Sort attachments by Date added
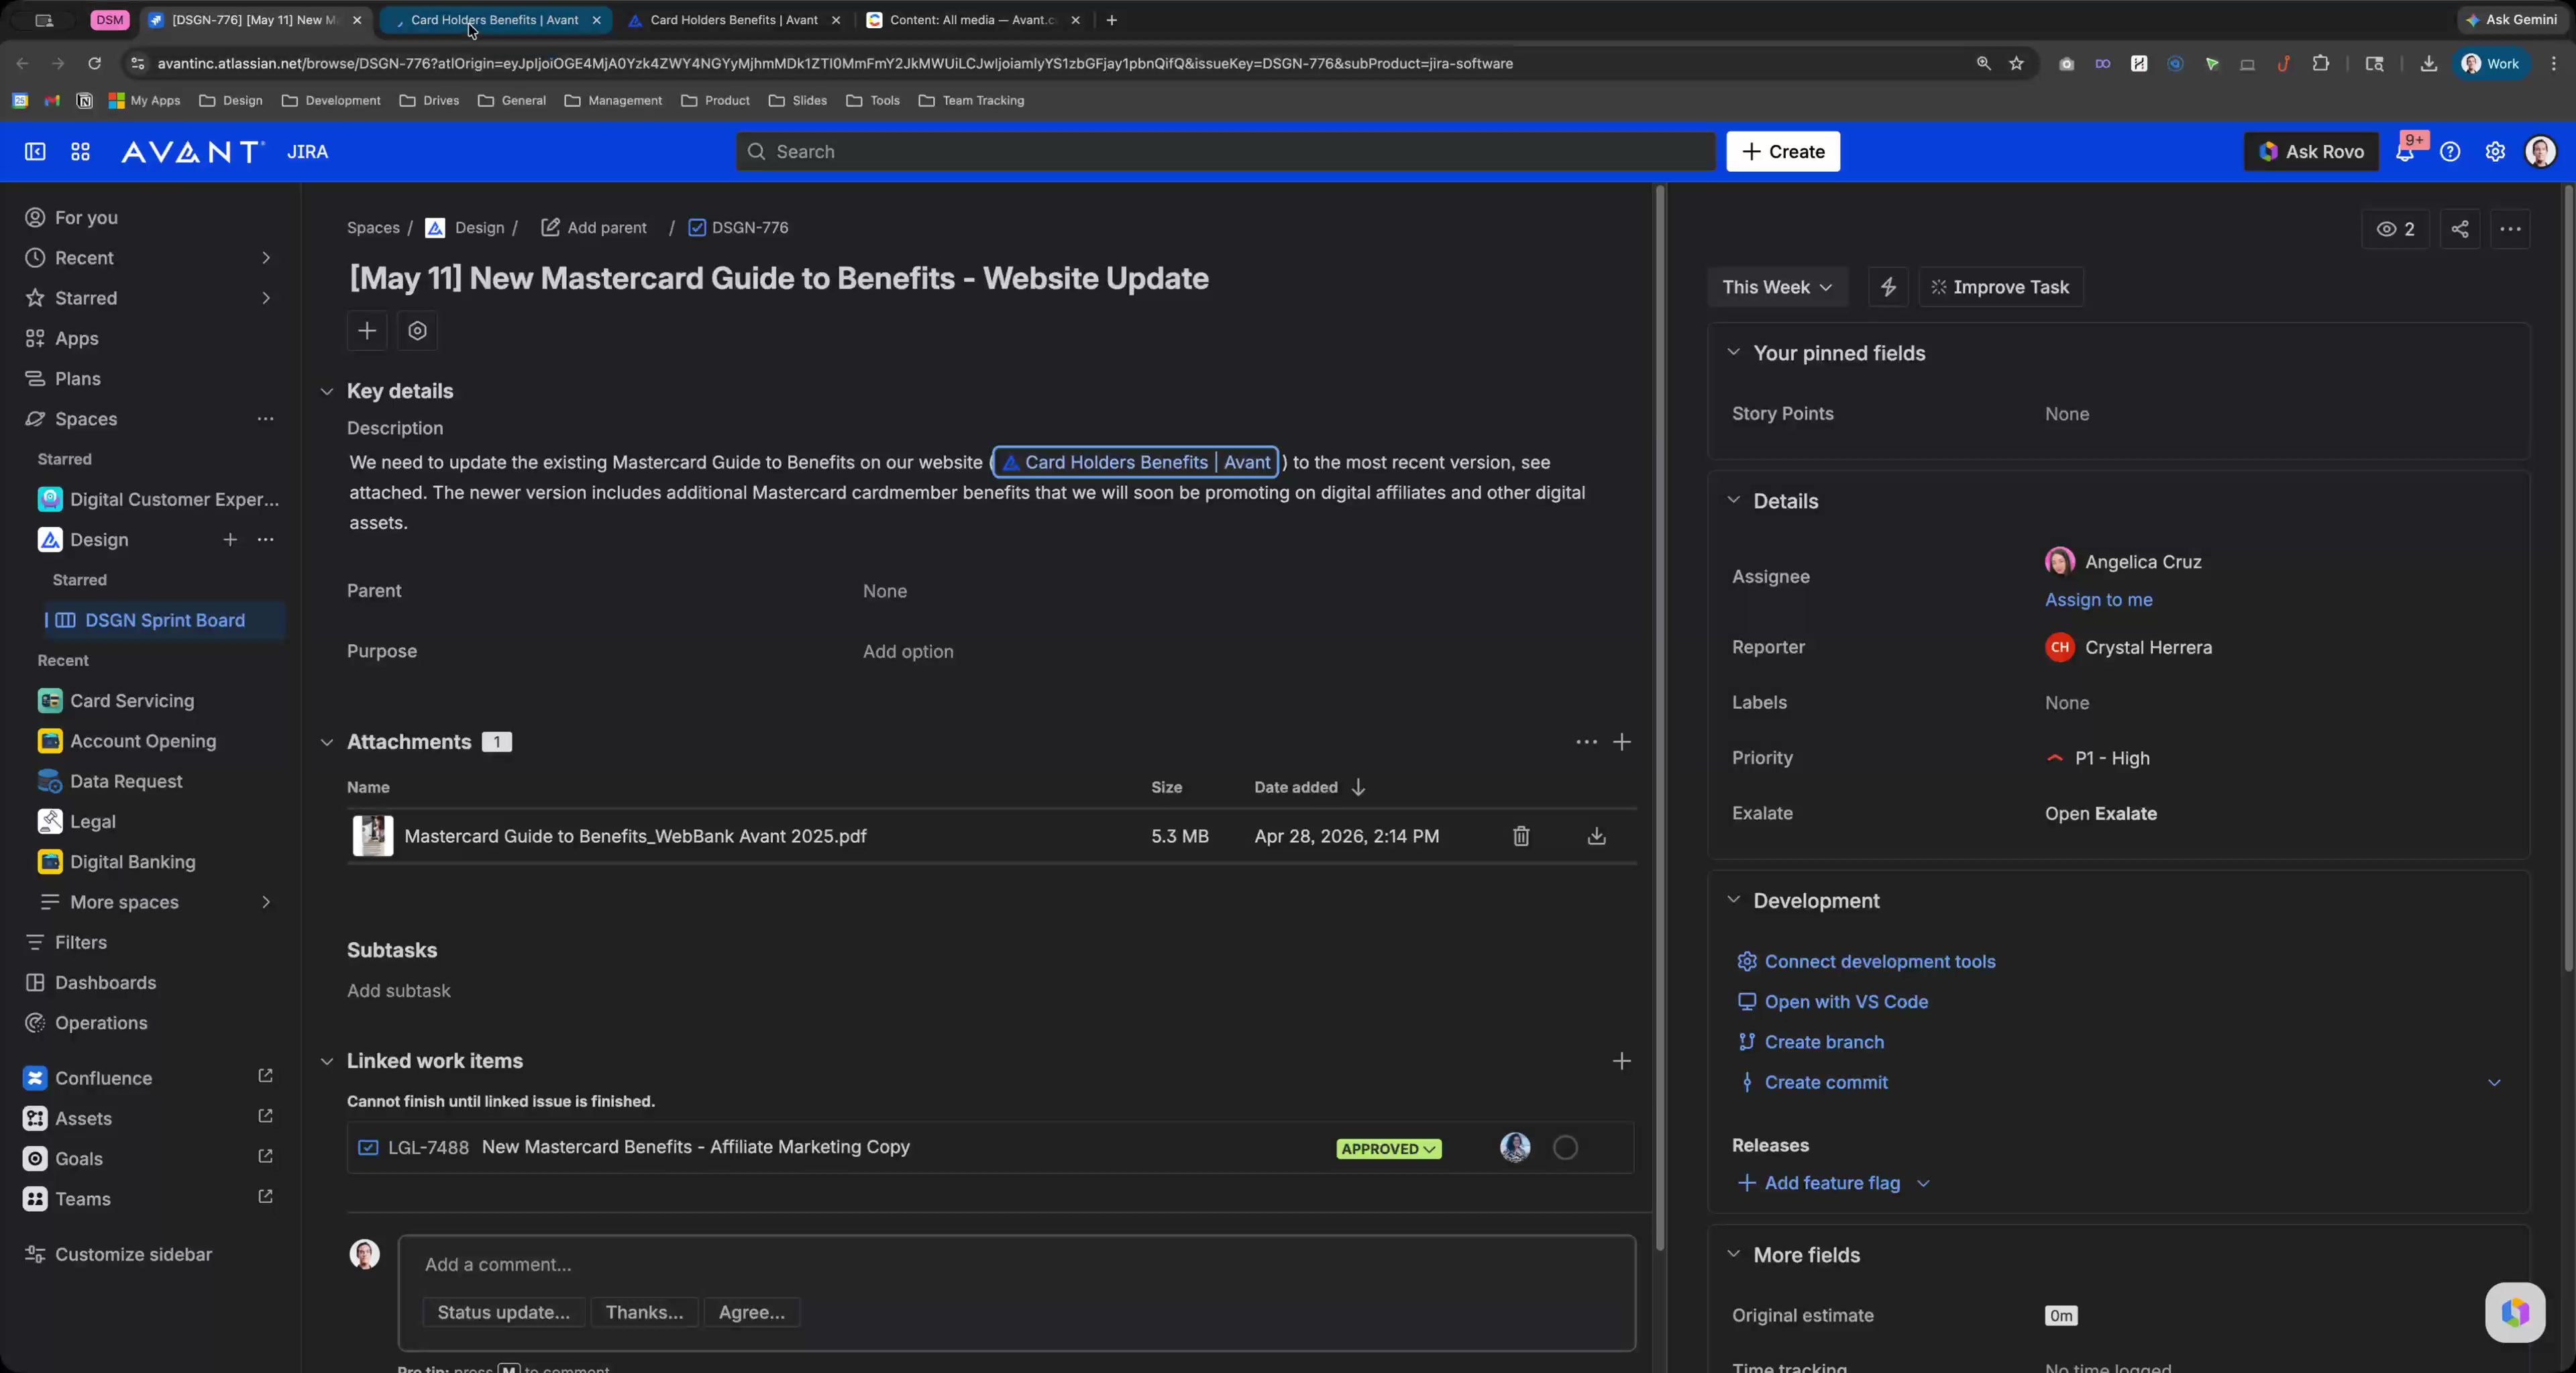2576x1373 pixels. [1310, 788]
